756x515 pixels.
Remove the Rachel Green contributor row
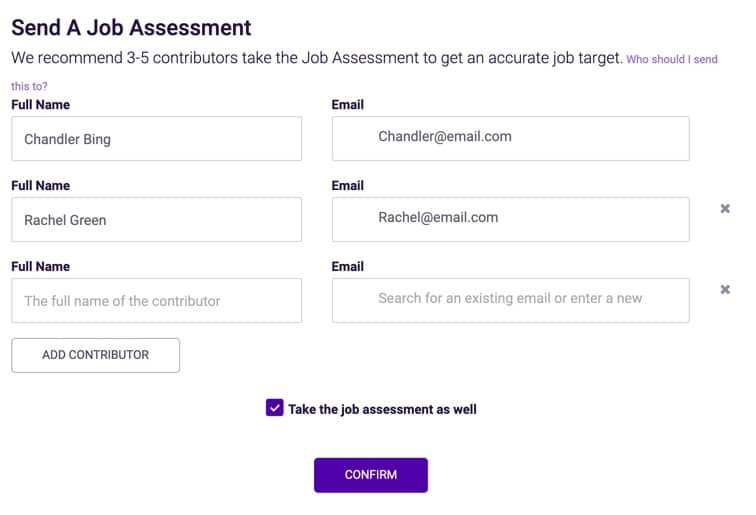(725, 208)
